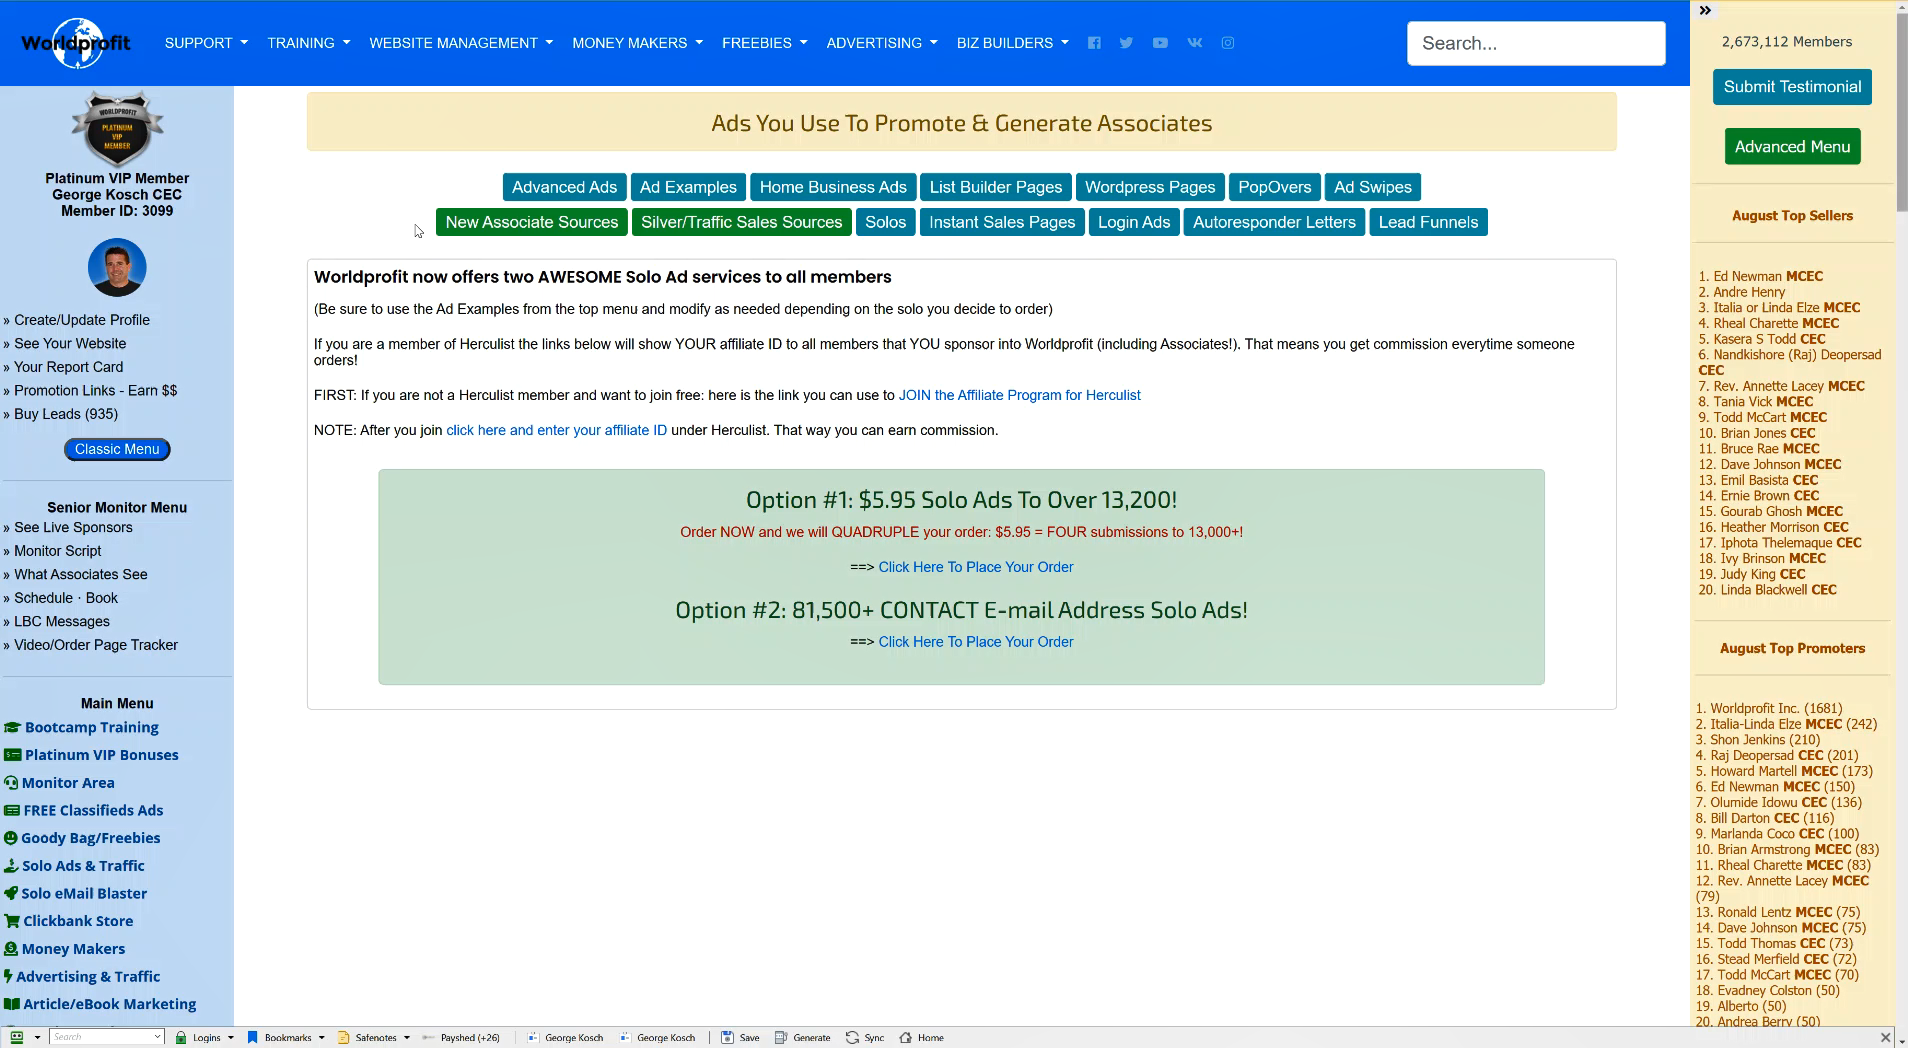Select the List Builder Pages tab
The height and width of the screenshot is (1048, 1908).
coord(996,187)
